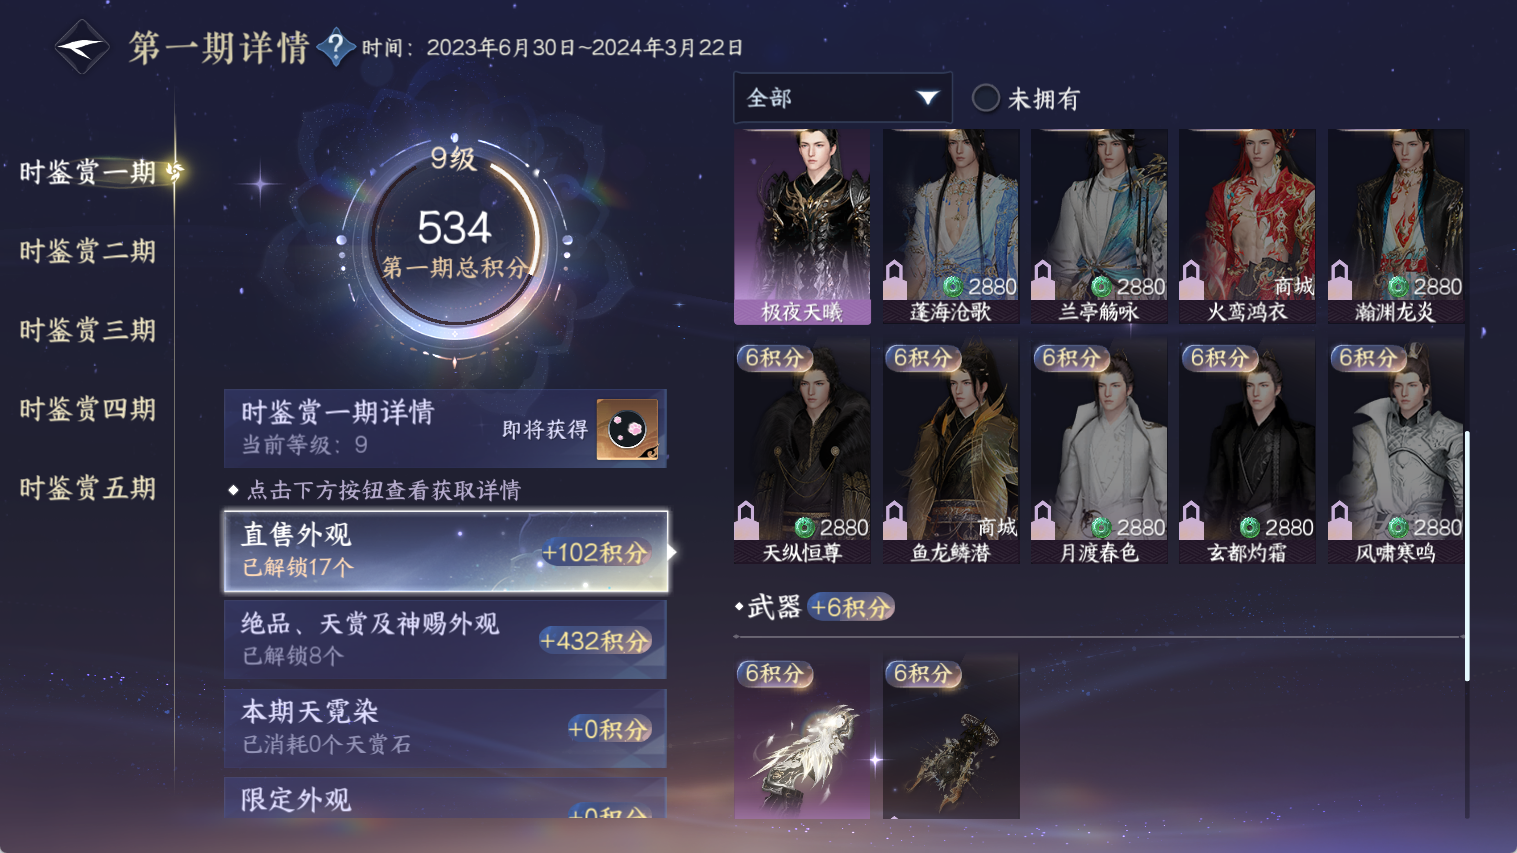Expand the 直售外观 category details
Viewport: 1517px width, 853px height.
[x=446, y=551]
